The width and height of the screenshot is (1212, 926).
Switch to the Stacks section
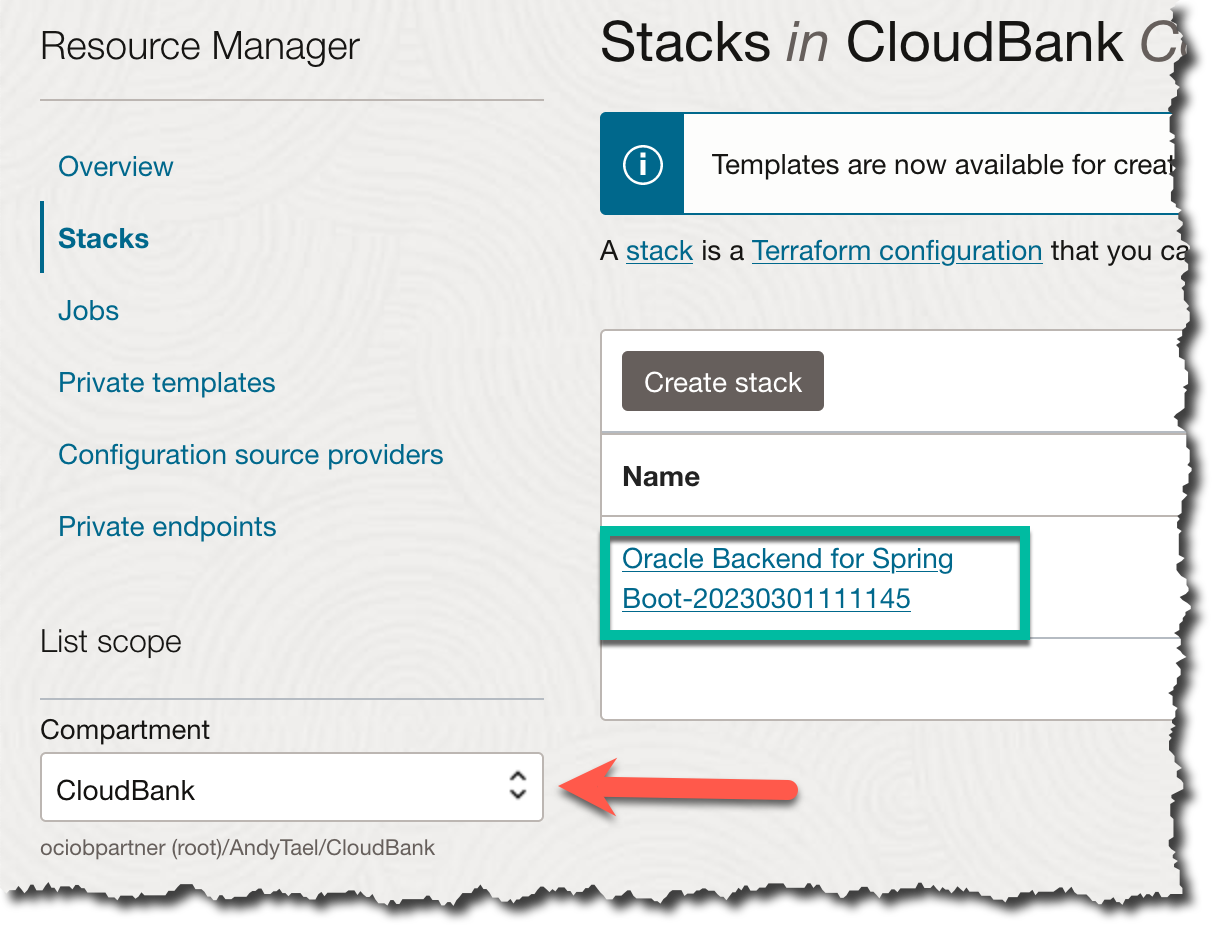coord(103,238)
